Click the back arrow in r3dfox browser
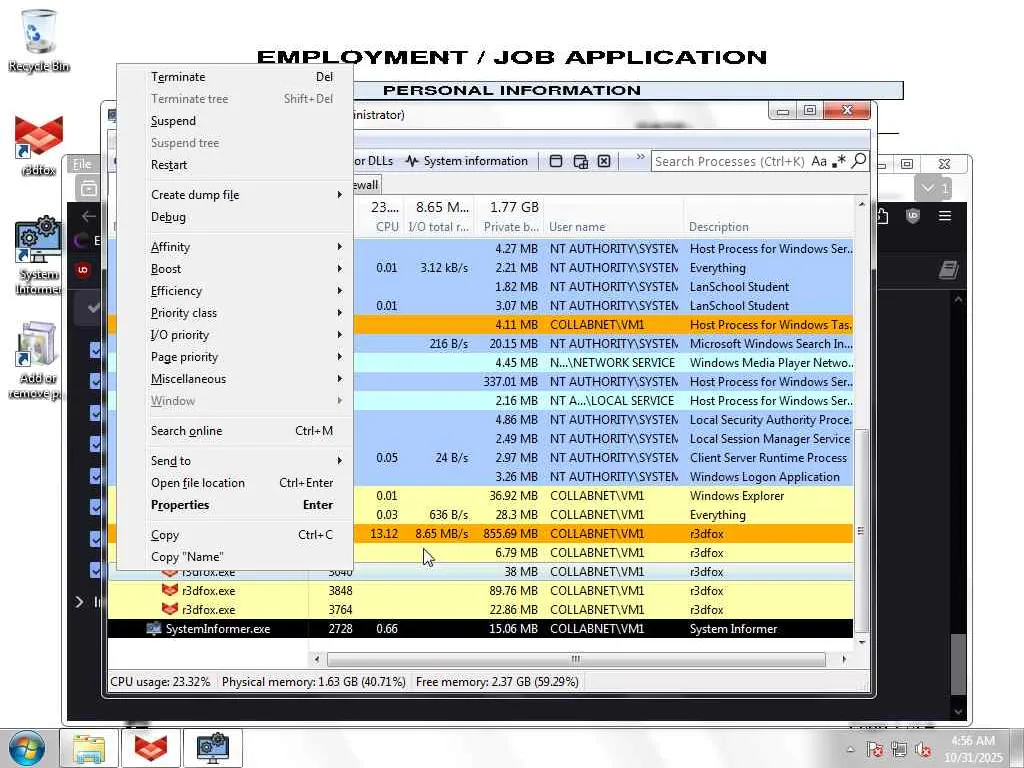Screen dimensions: 1024x768 tap(89, 216)
